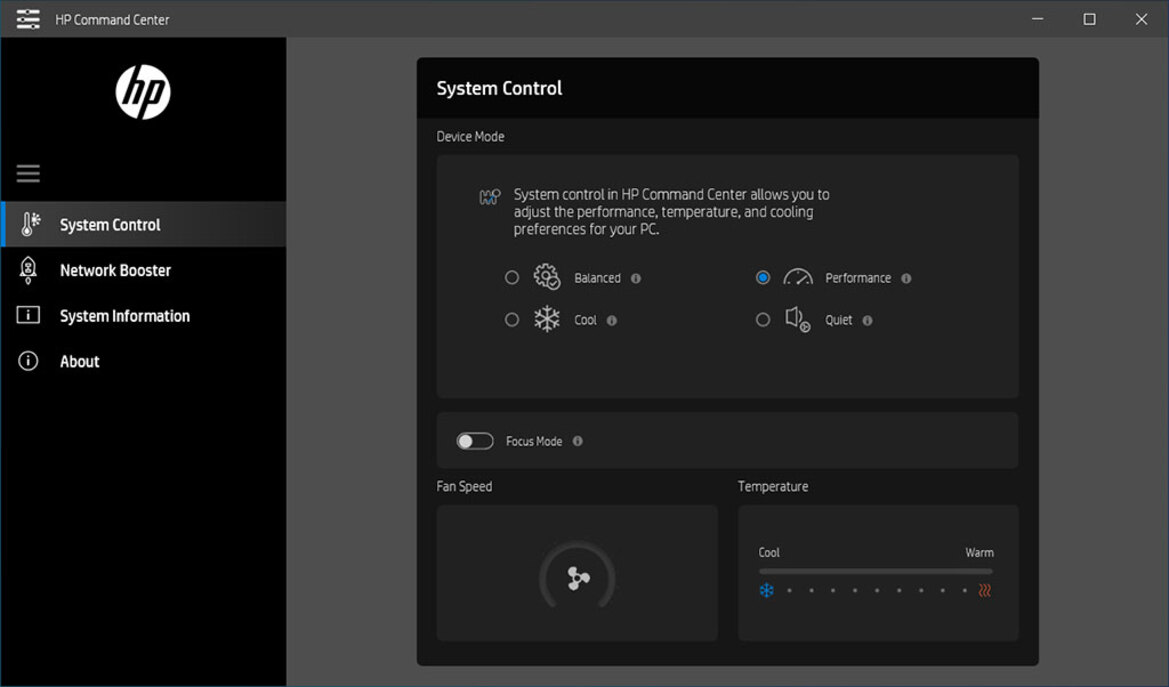Screen dimensions: 1169x687
Task: Click the Cool snowflake mode icon
Action: click(x=546, y=319)
